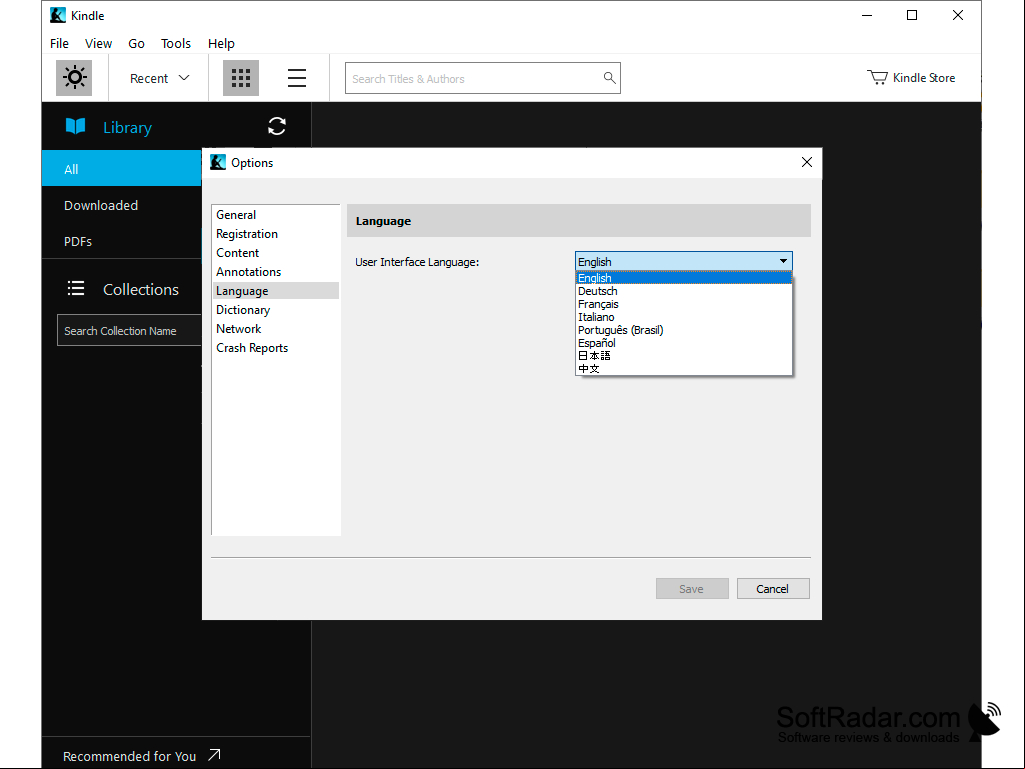
Task: Open the Tools menu
Action: coord(176,43)
